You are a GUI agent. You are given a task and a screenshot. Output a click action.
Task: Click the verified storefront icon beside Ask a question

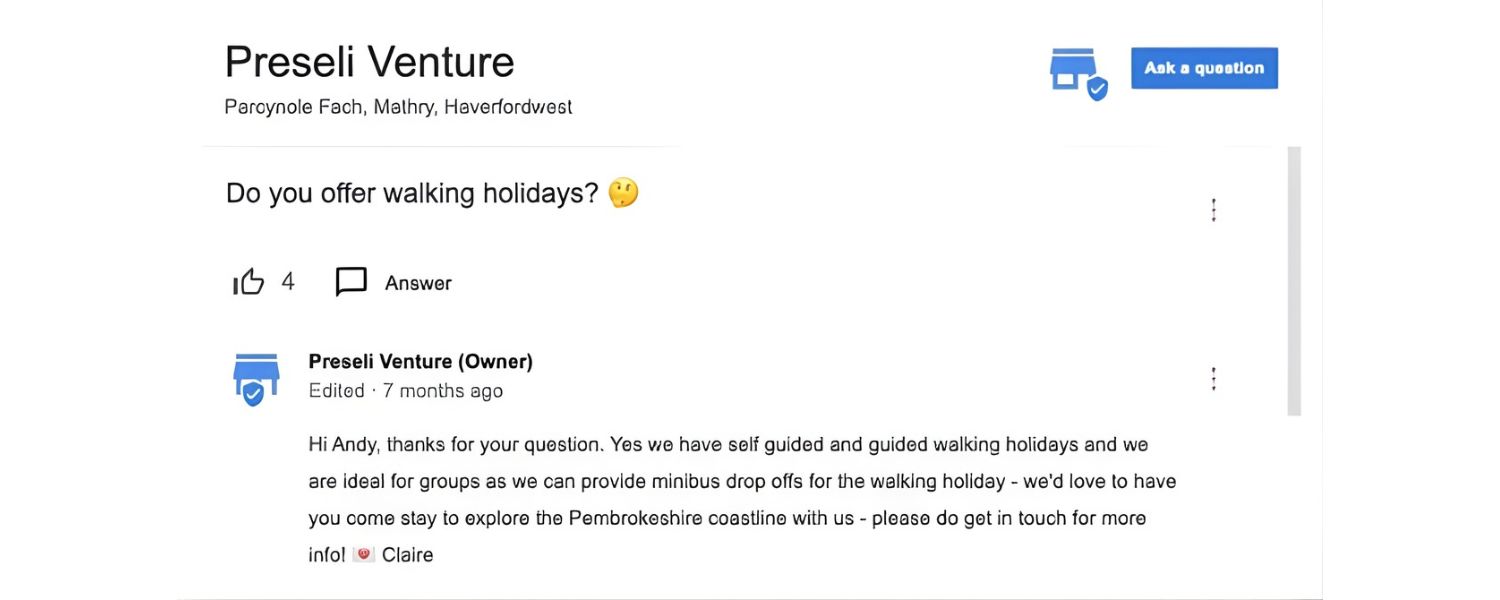(1075, 72)
